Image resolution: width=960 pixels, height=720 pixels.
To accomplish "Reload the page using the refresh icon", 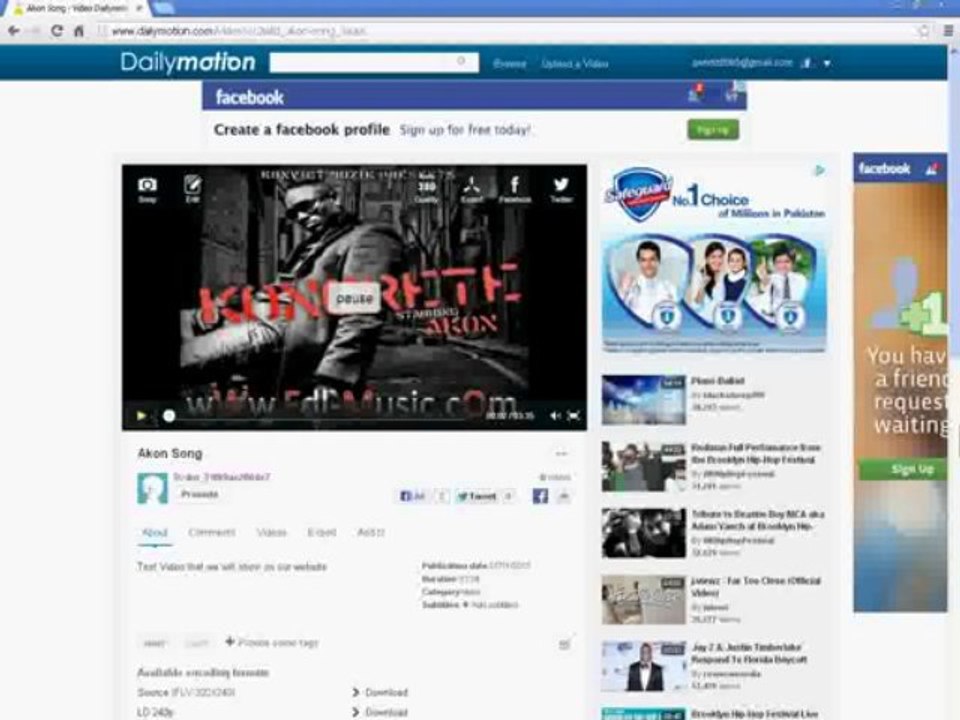I will tap(56, 31).
